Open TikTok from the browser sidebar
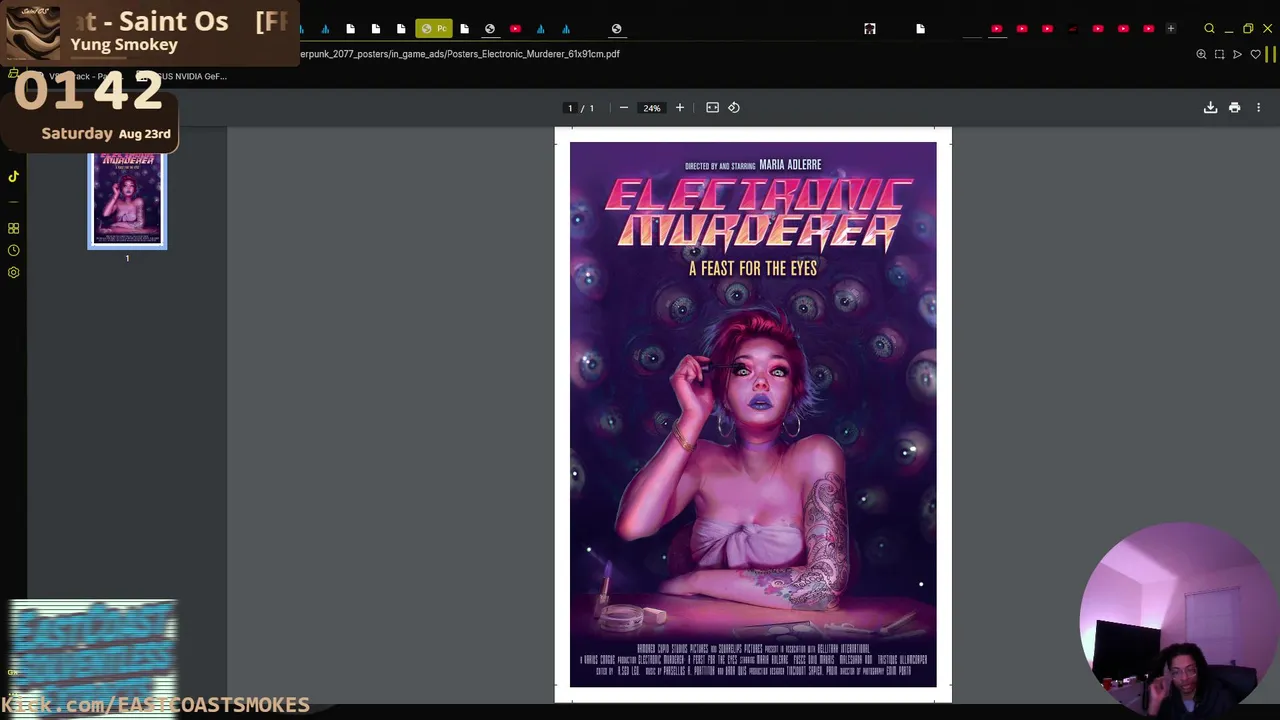 13,176
